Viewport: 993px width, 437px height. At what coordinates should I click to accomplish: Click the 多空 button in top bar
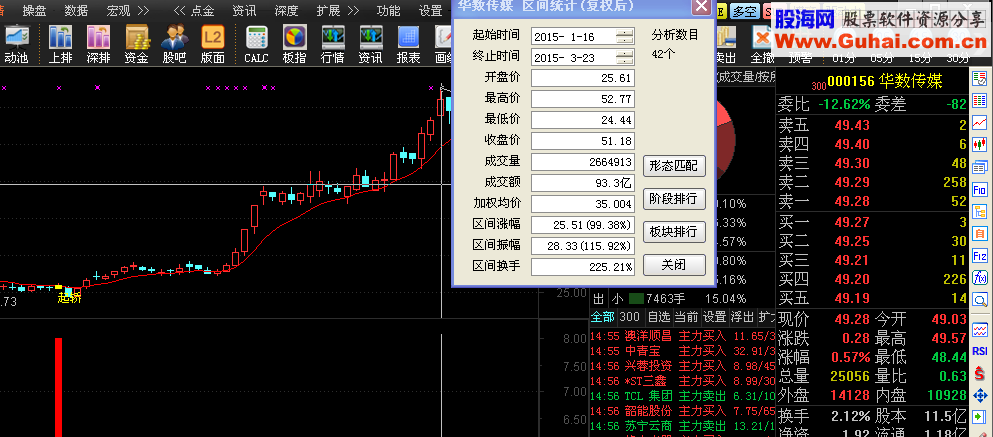click(x=745, y=11)
